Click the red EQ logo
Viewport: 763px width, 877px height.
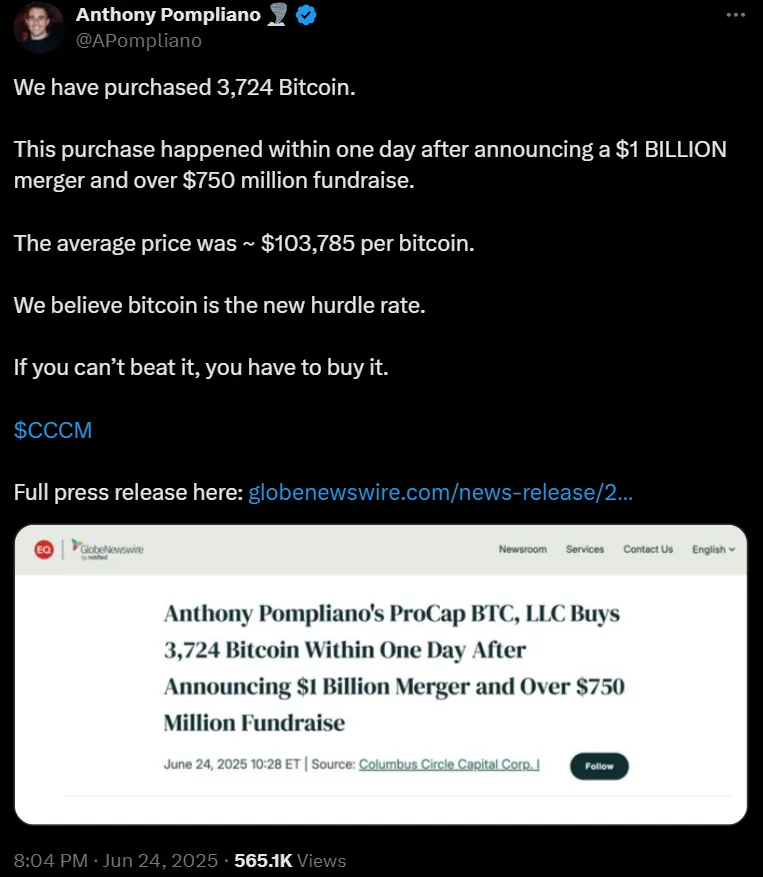[44, 549]
